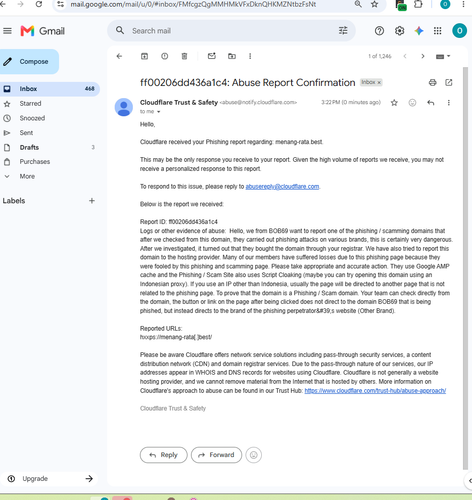Screen dimensions: 472x500
Task: Click the browser zoom magnifier icon
Action: pyautogui.click(x=358, y=4)
